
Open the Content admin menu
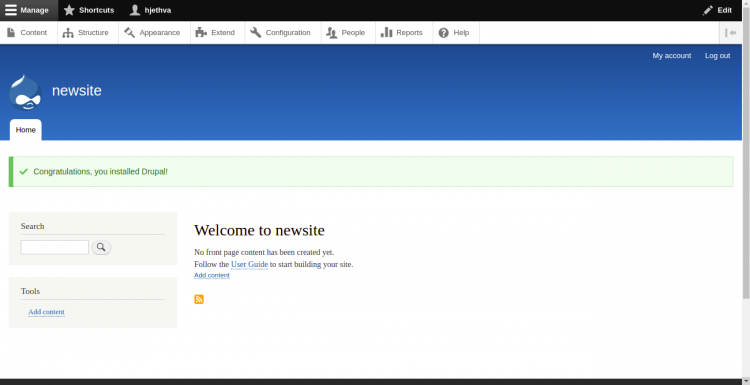28,33
